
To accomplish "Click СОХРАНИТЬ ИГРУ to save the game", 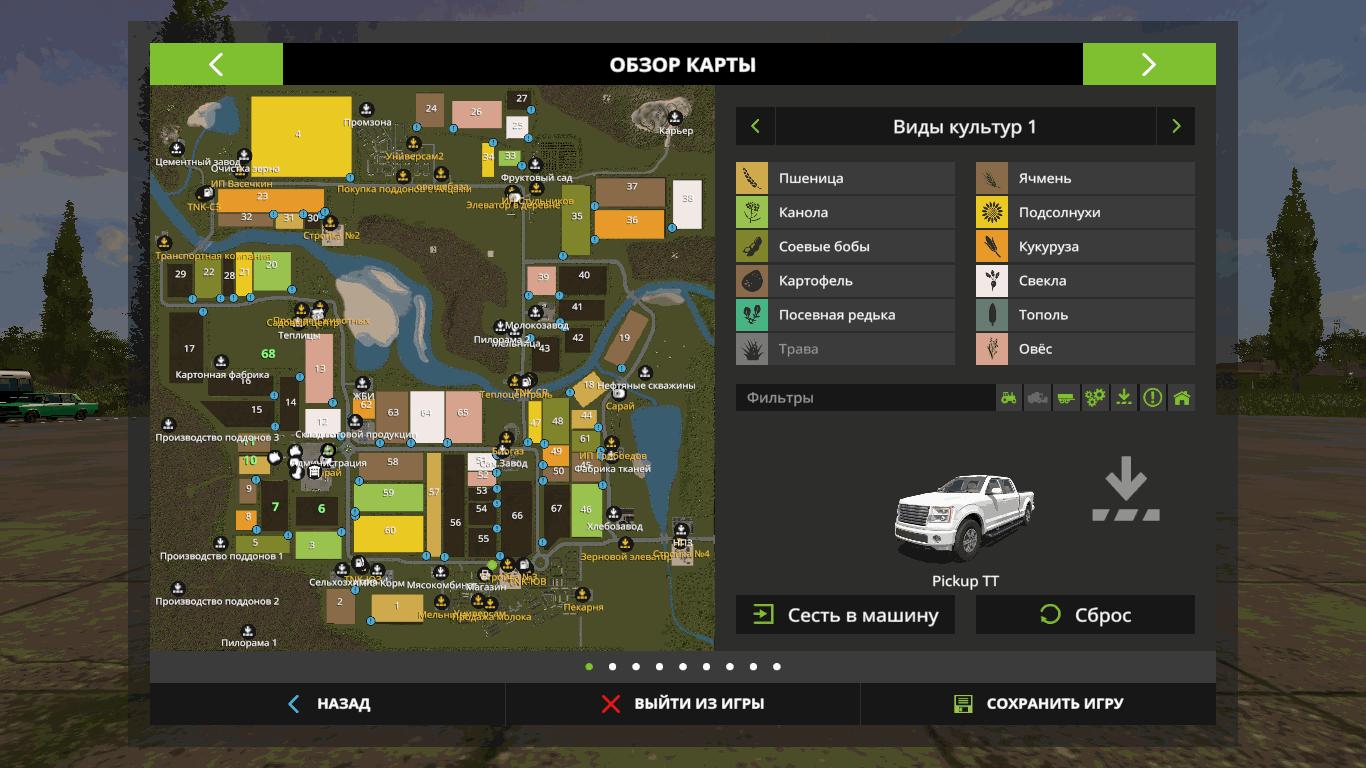I will 1038,704.
